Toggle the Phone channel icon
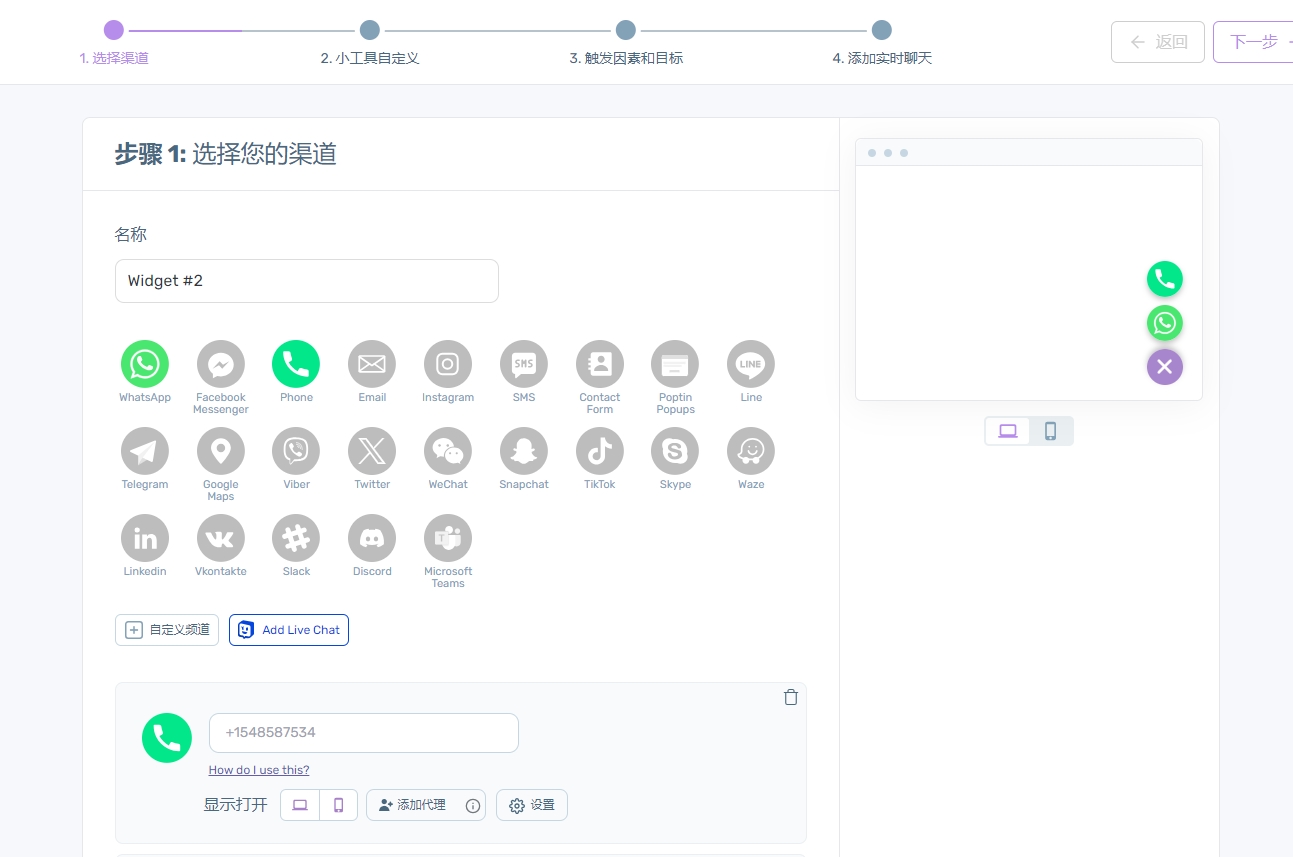 296,364
